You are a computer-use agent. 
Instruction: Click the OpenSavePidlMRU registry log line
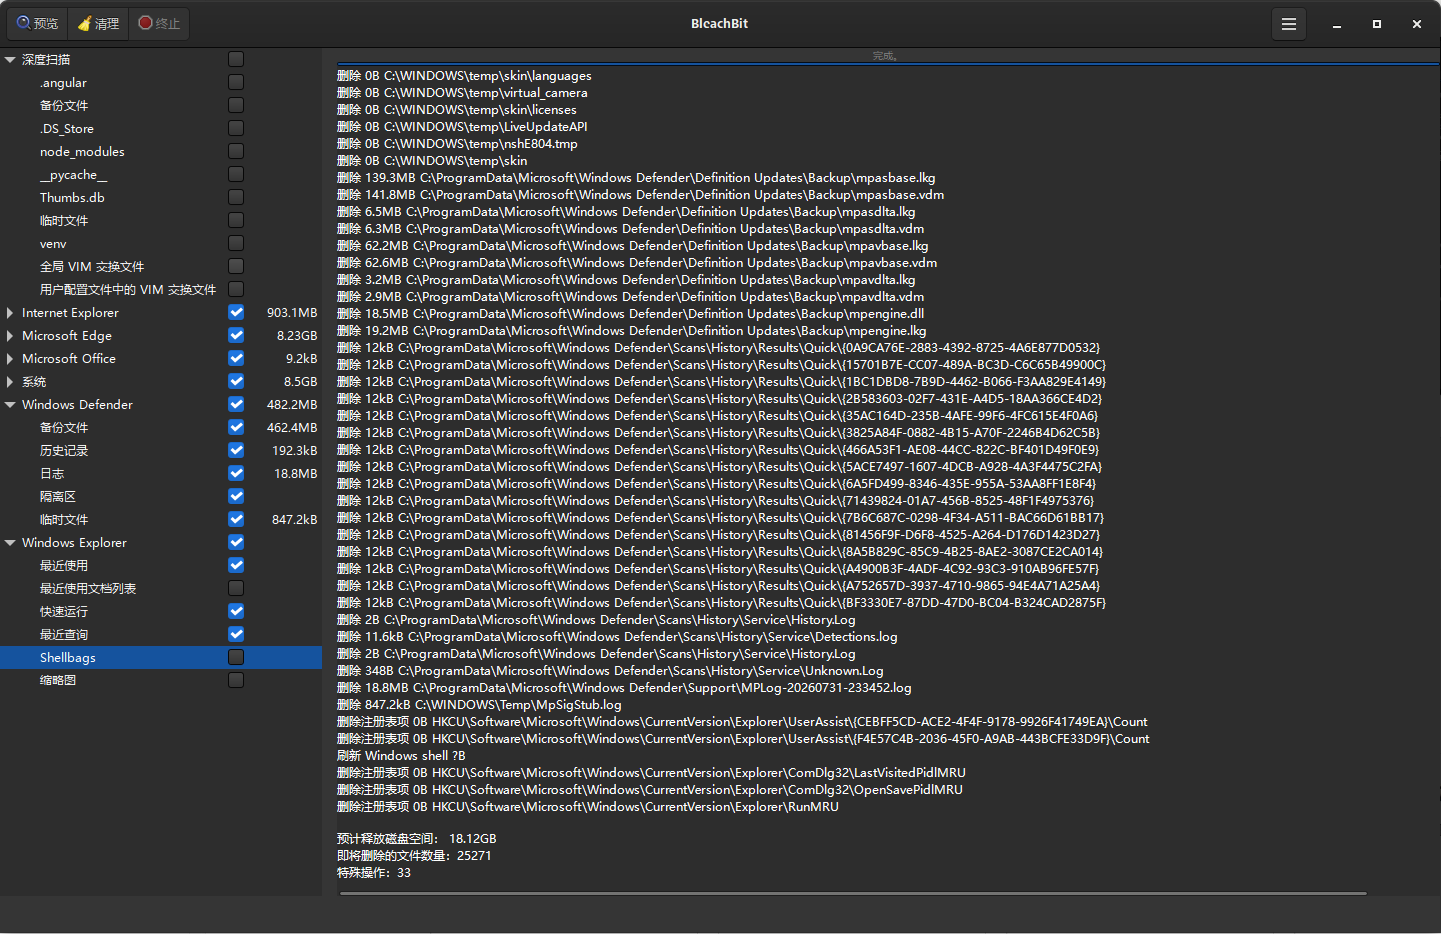(650, 790)
